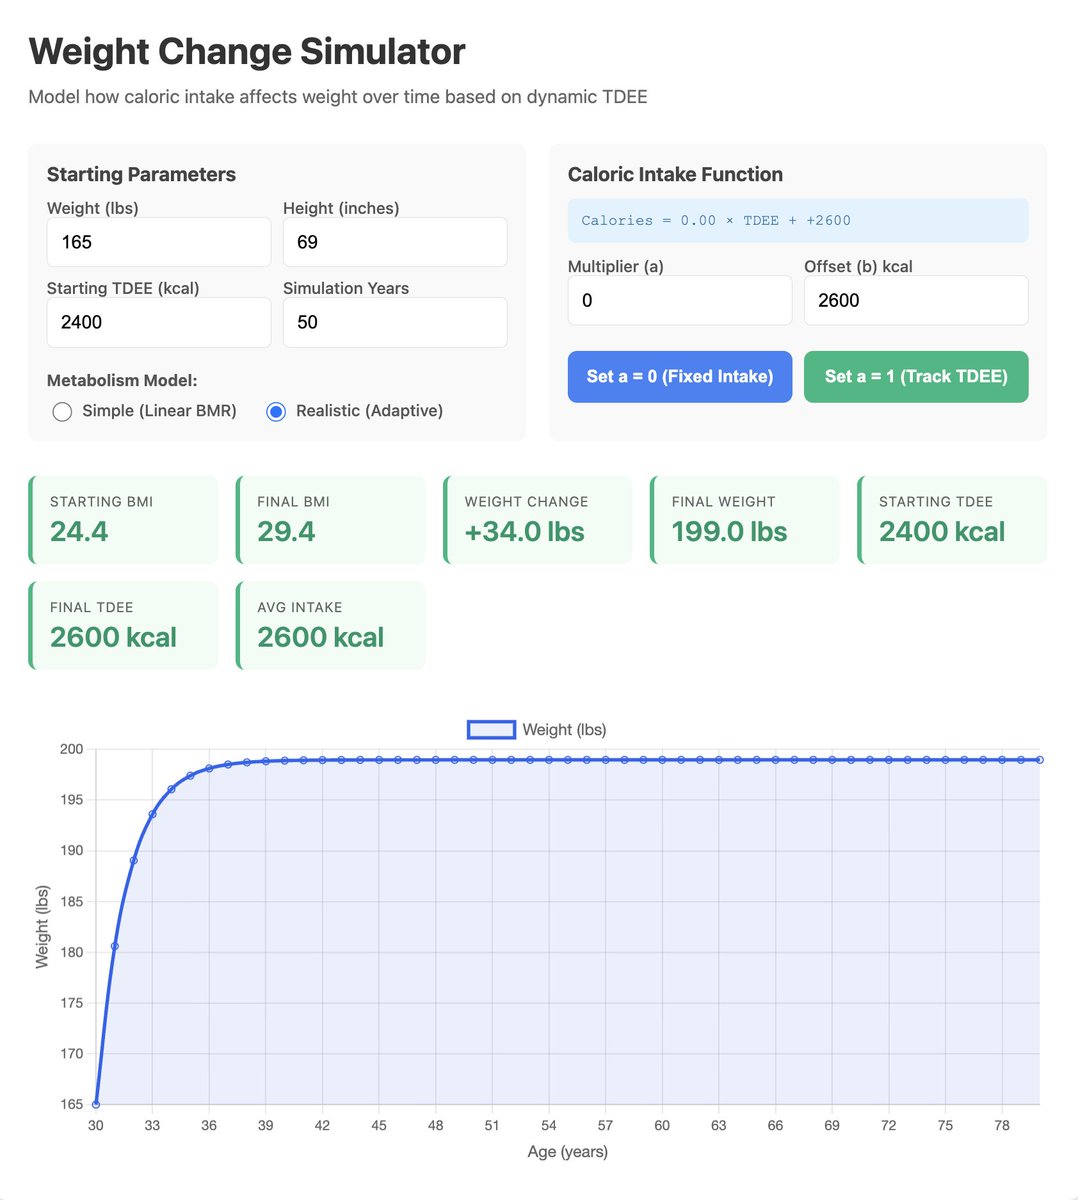1078x1200 pixels.
Task: Click the Weight Change +34.0 lbs card
Action: [x=538, y=520]
